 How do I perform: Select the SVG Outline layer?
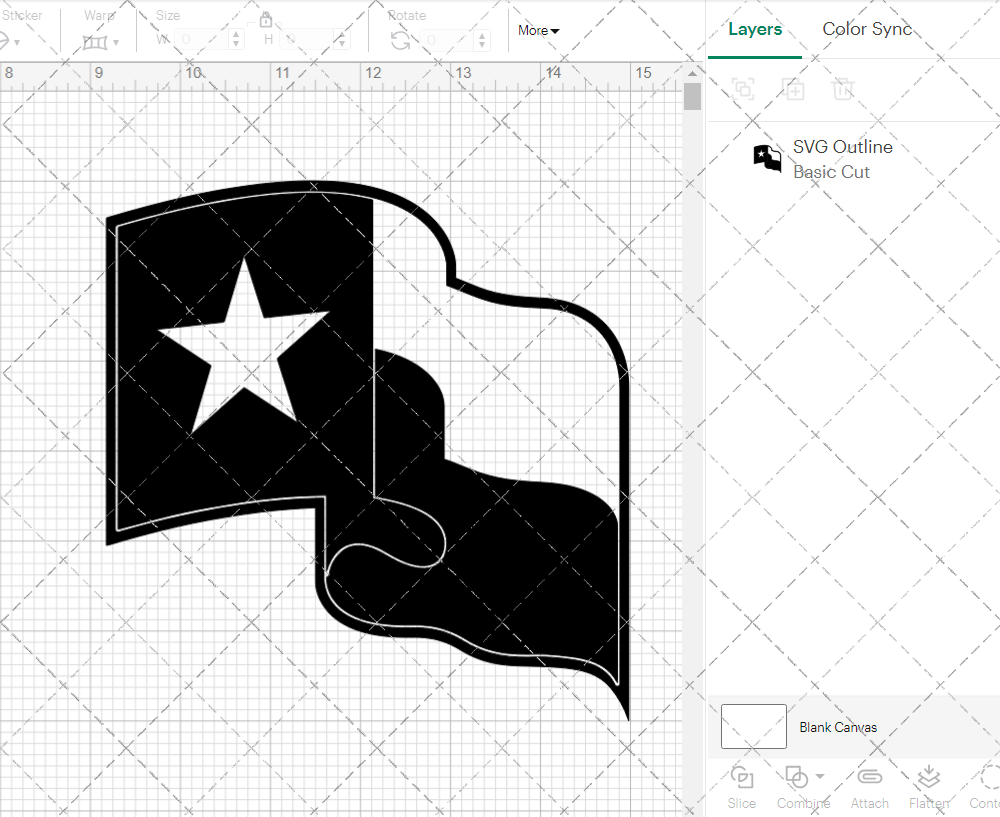(x=842, y=159)
